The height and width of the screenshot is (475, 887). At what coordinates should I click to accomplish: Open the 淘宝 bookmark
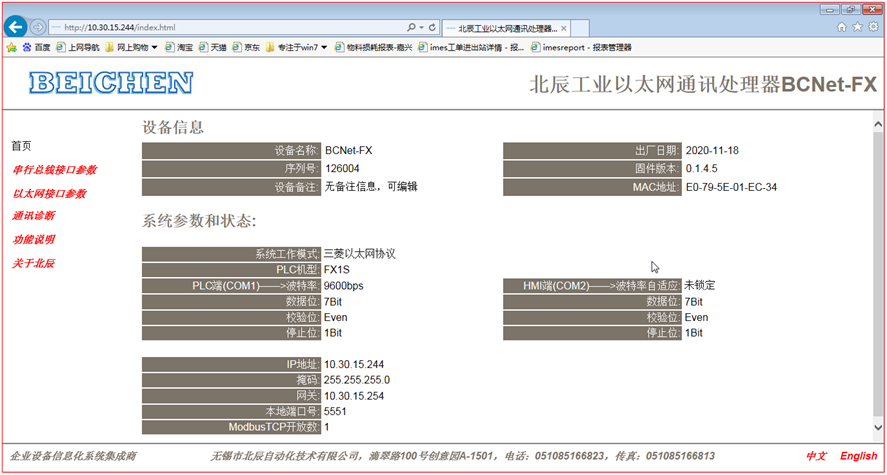179,48
